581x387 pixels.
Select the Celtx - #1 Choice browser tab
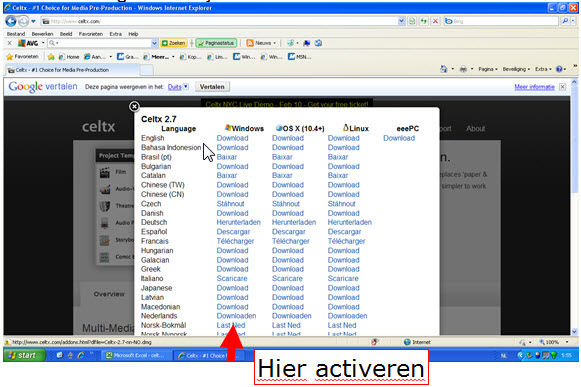coord(73,70)
